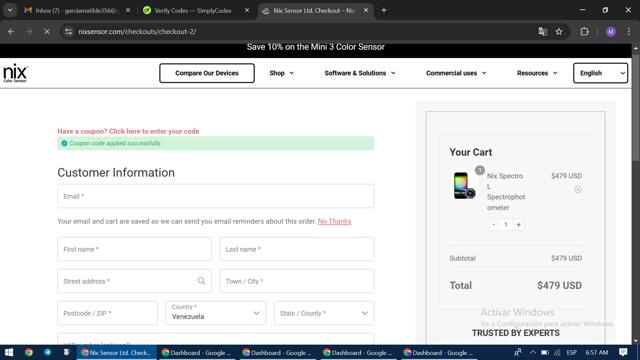Click the translate page icon
The height and width of the screenshot is (360, 640).
(542, 31)
